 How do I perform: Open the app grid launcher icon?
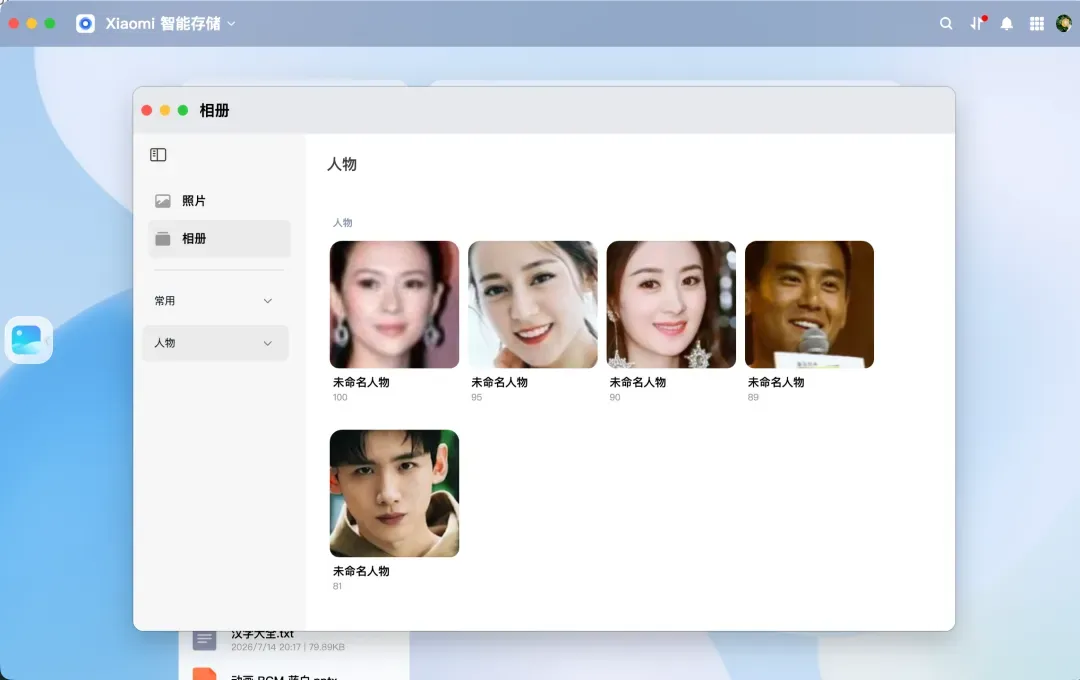tap(1037, 24)
